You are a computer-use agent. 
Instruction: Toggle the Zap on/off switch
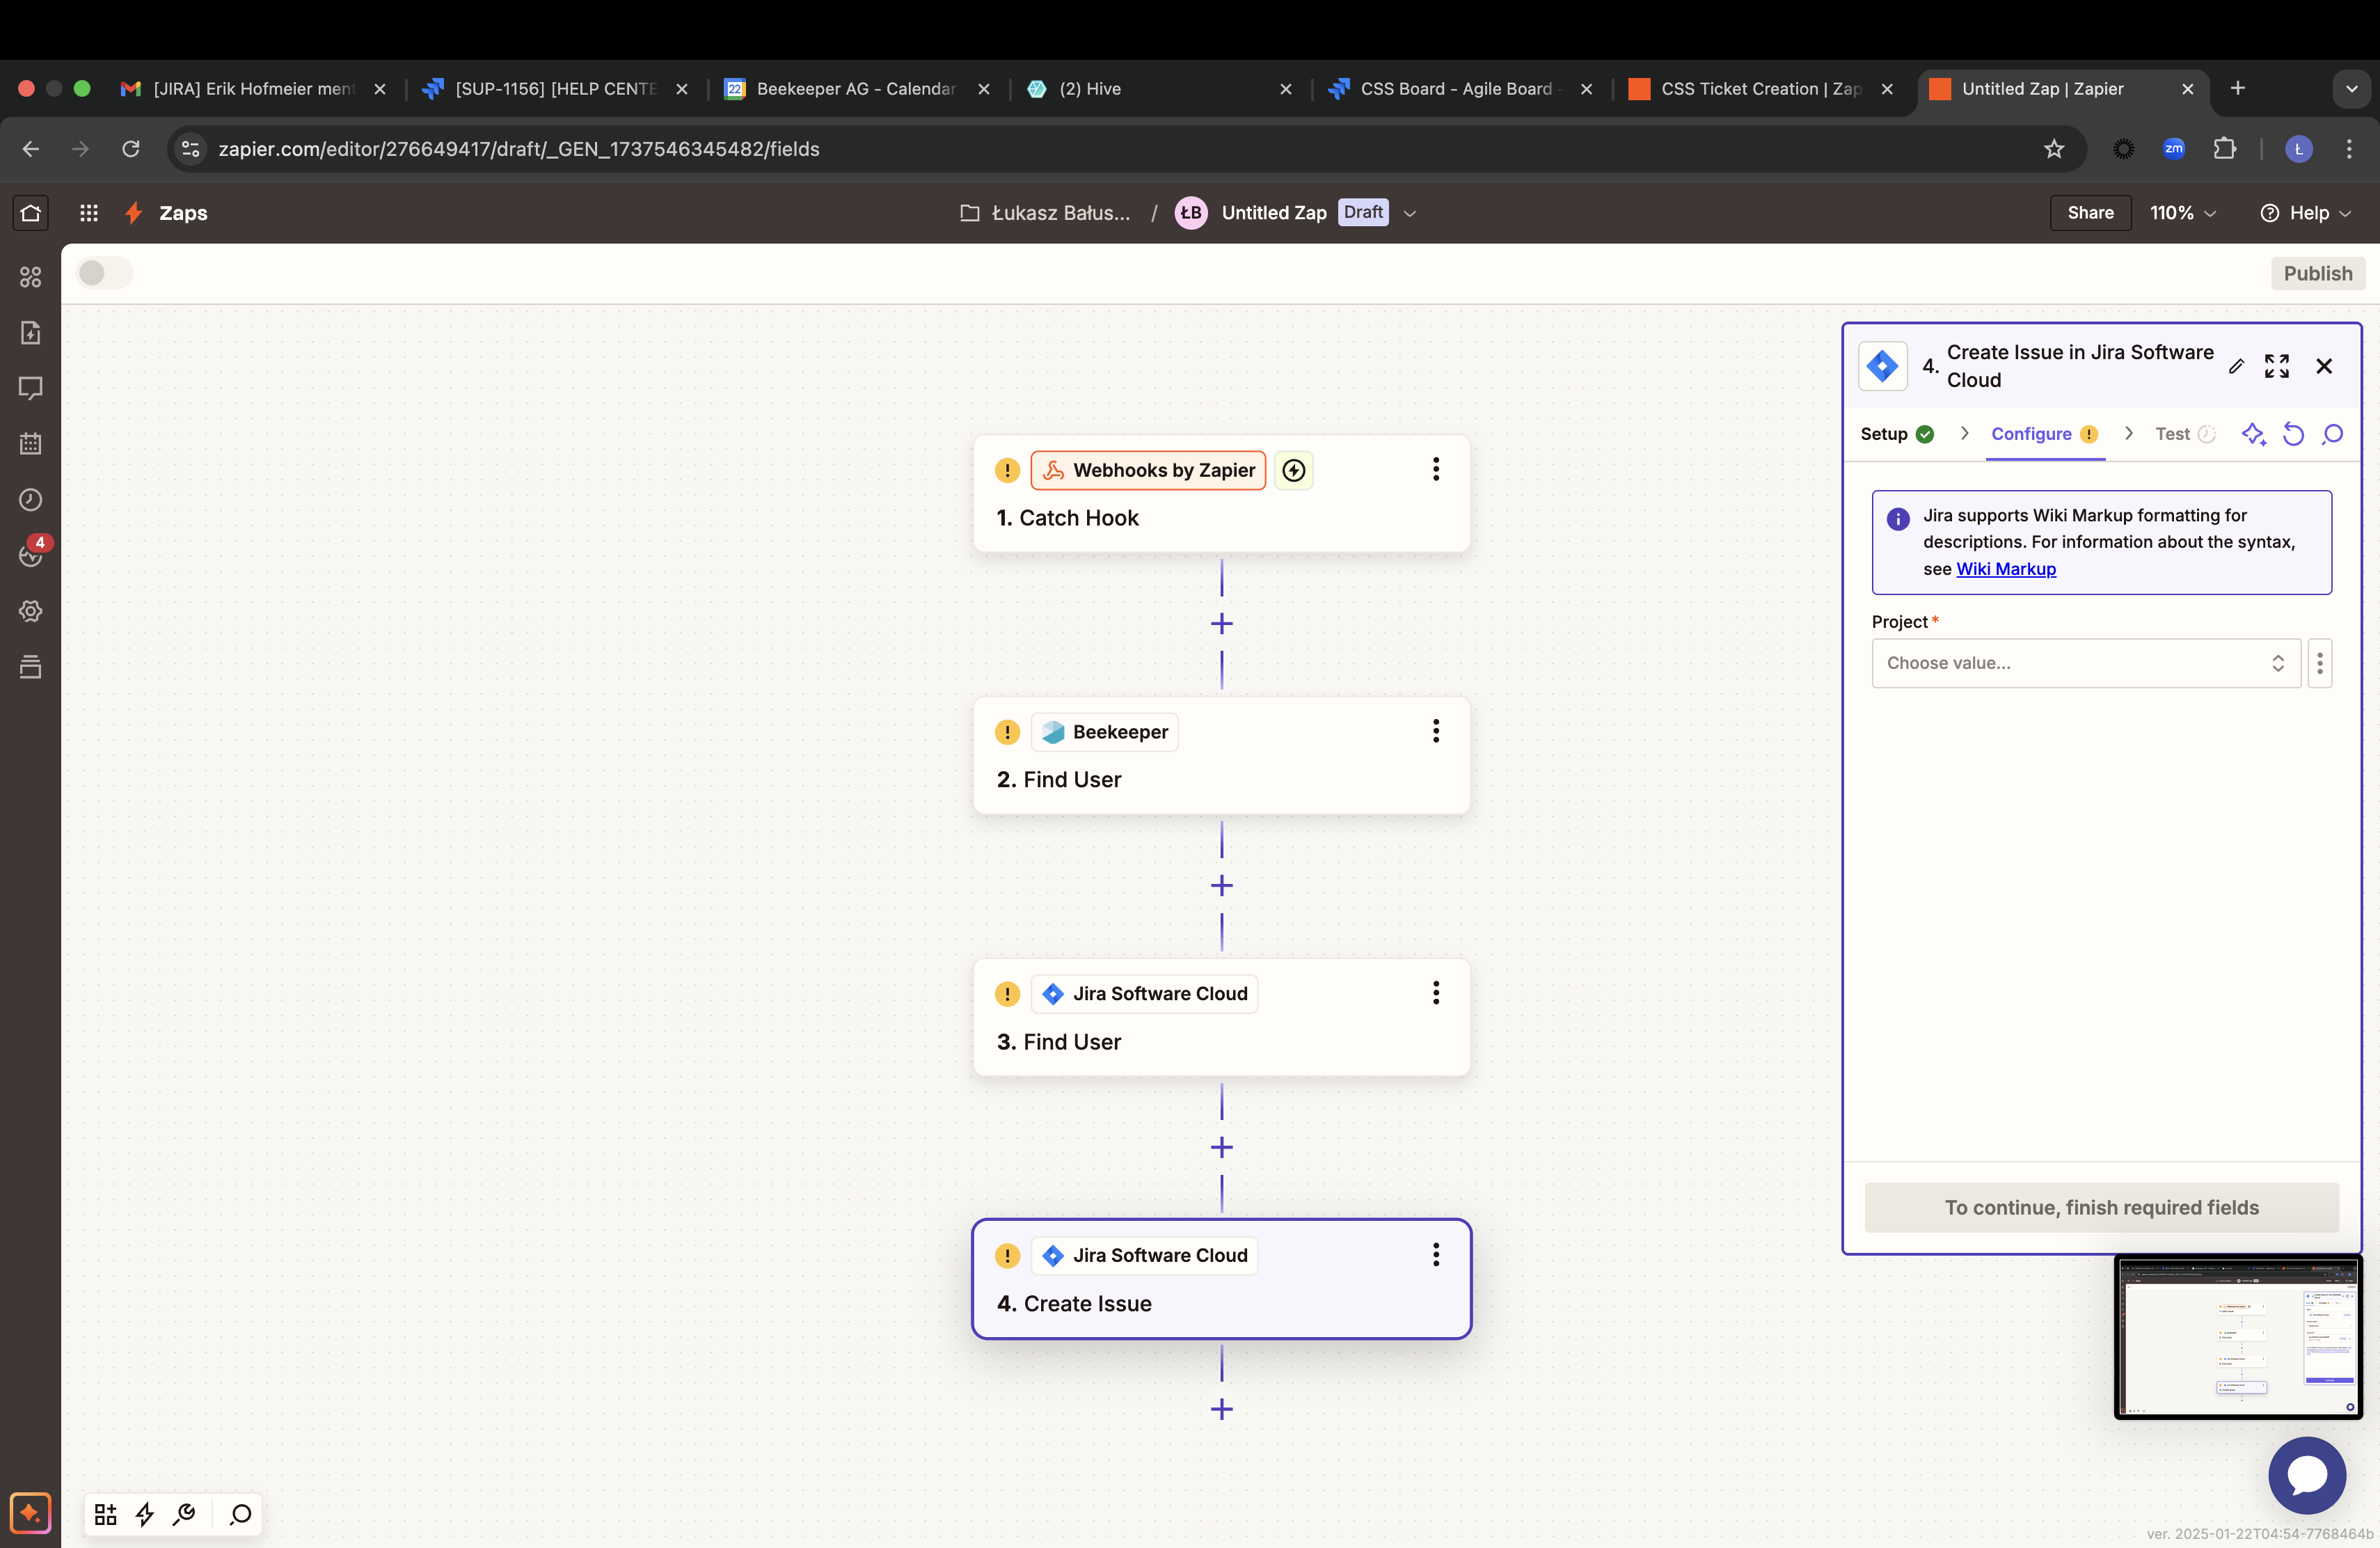coord(104,273)
